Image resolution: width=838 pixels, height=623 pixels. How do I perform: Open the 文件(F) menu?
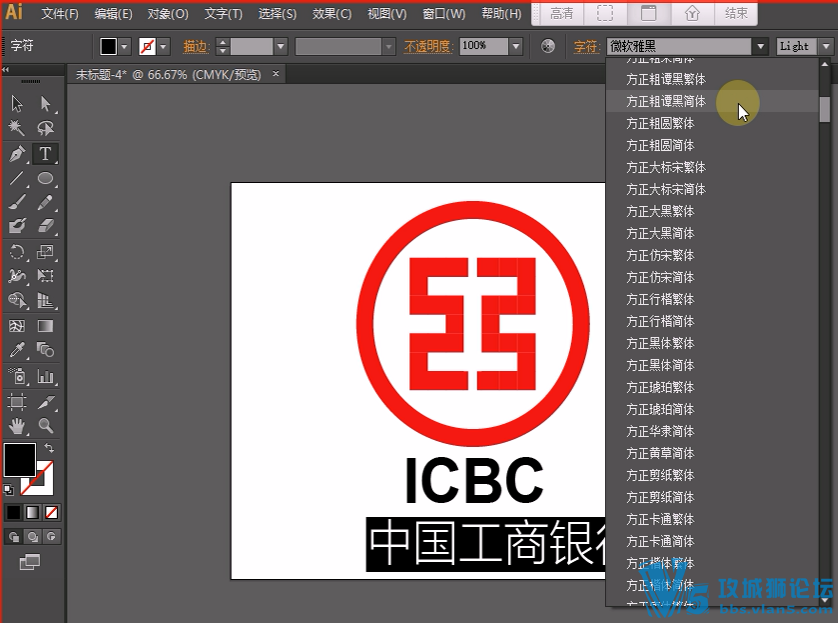60,14
